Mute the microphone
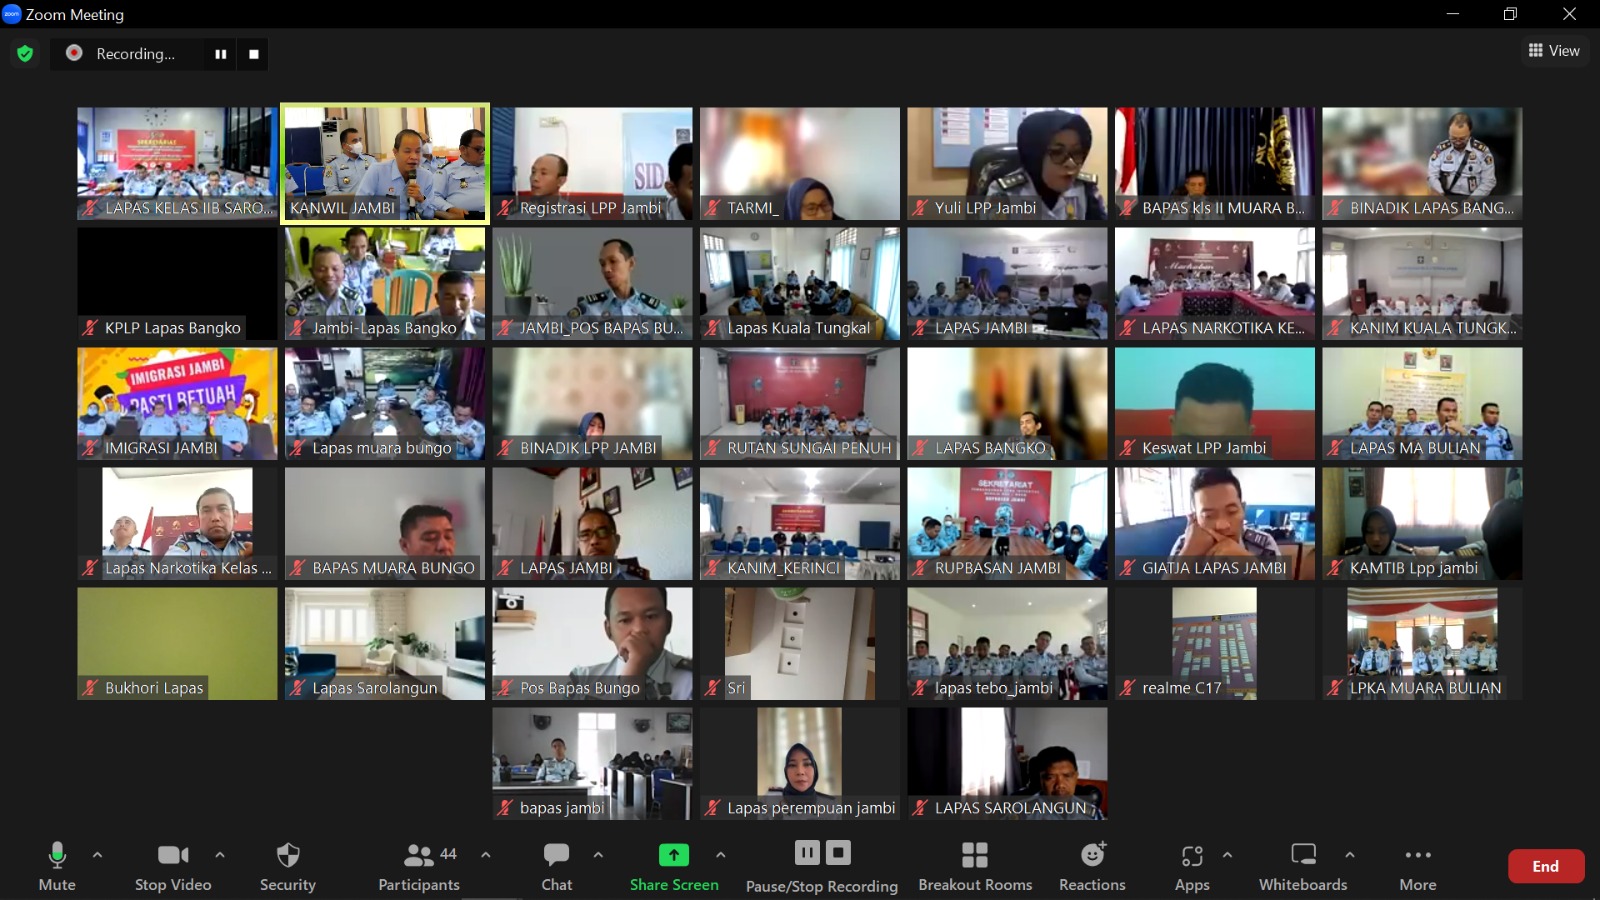The width and height of the screenshot is (1600, 900). click(x=57, y=867)
